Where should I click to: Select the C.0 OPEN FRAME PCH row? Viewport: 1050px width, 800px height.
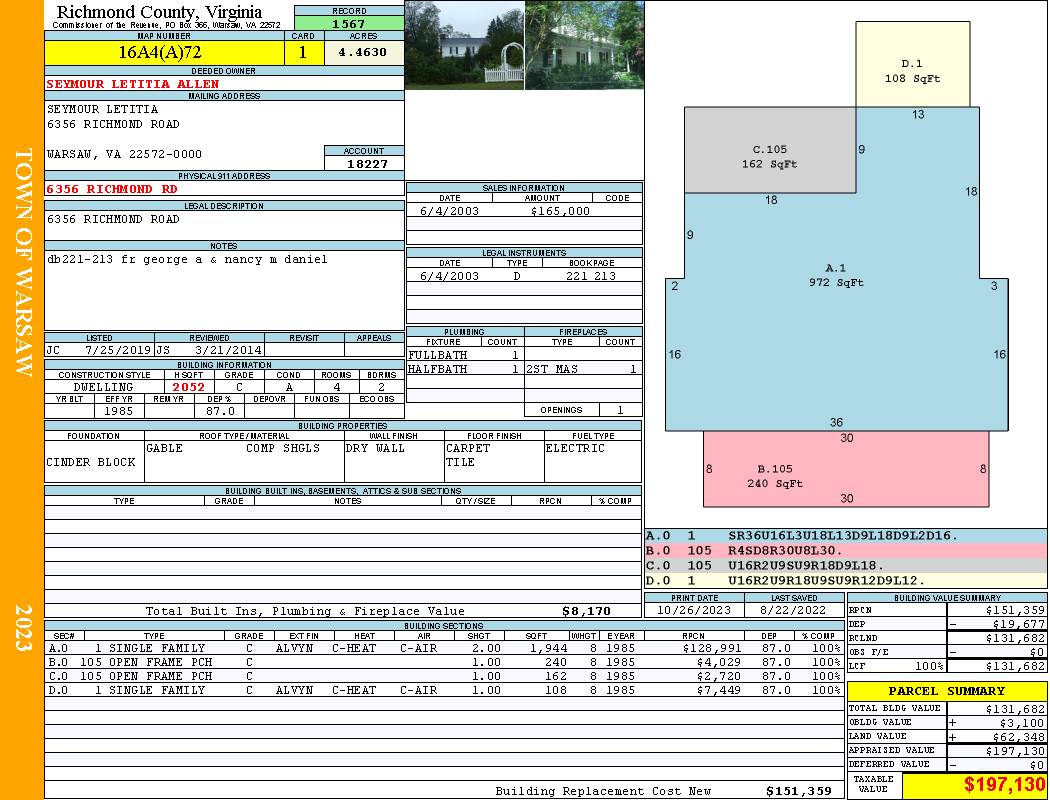point(443,676)
